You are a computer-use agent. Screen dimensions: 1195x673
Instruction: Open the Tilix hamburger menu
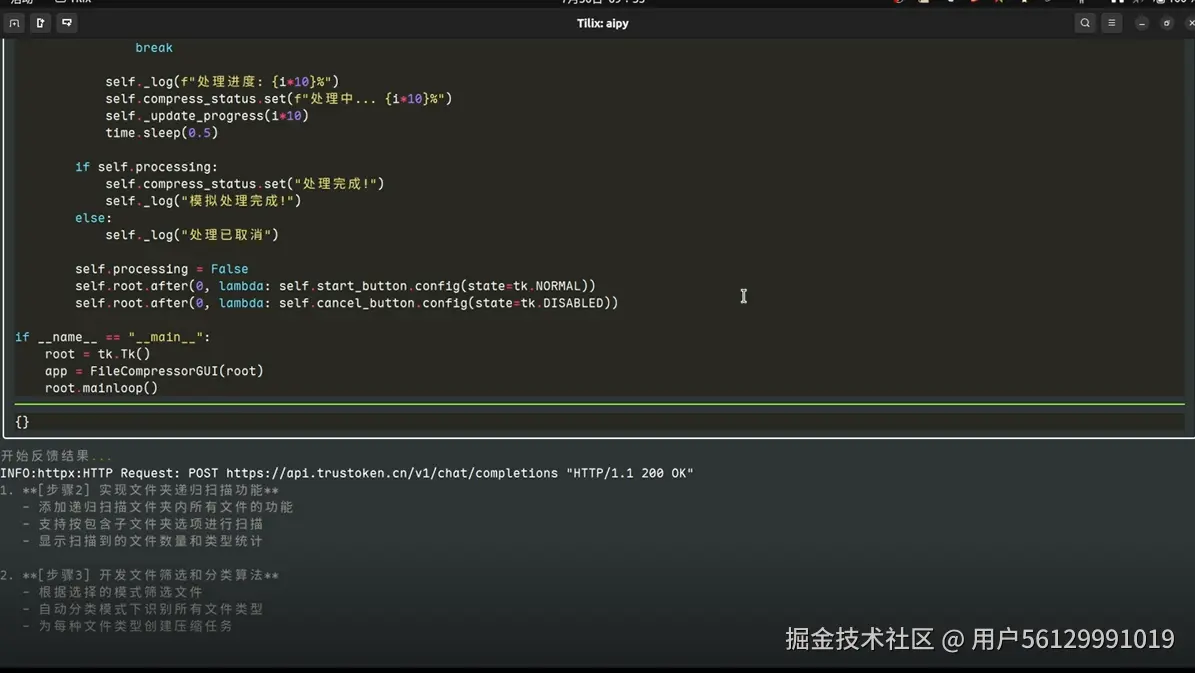(x=1112, y=23)
